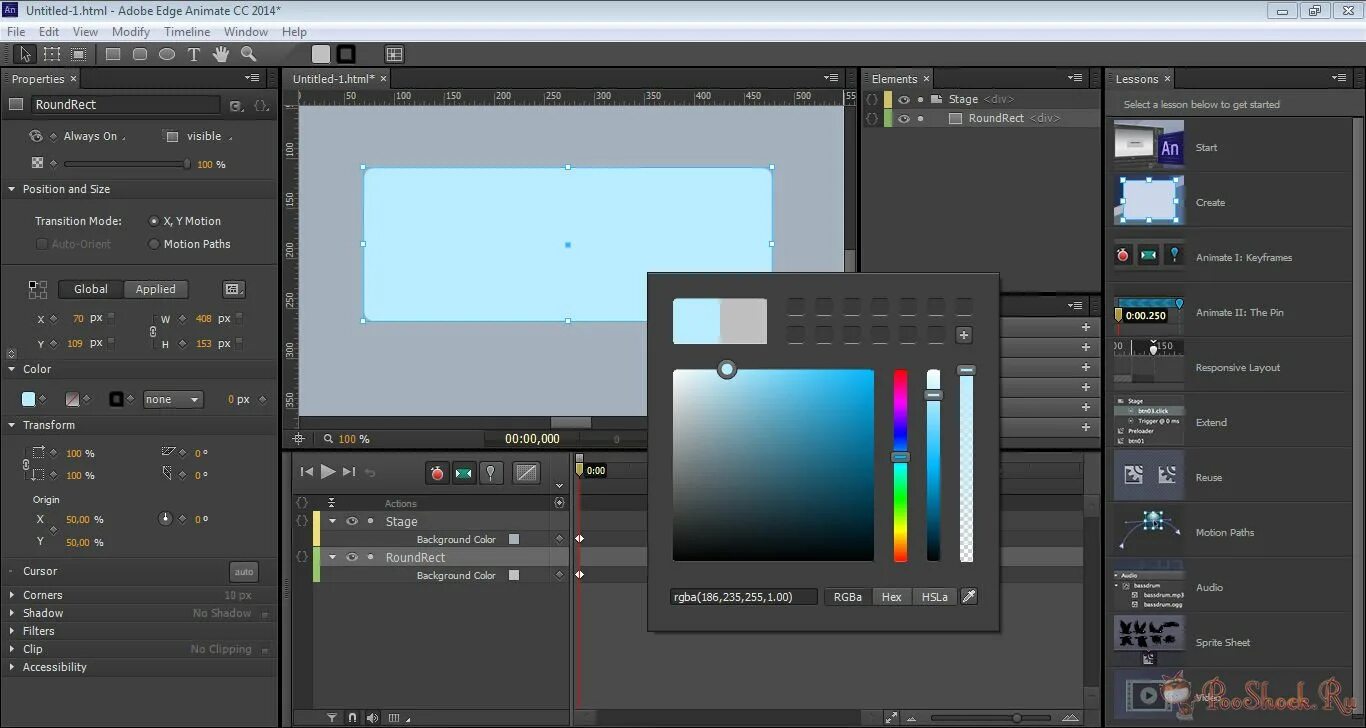Switch to the Lessons panel tab
This screenshot has height=728, width=1366.
point(1137,79)
